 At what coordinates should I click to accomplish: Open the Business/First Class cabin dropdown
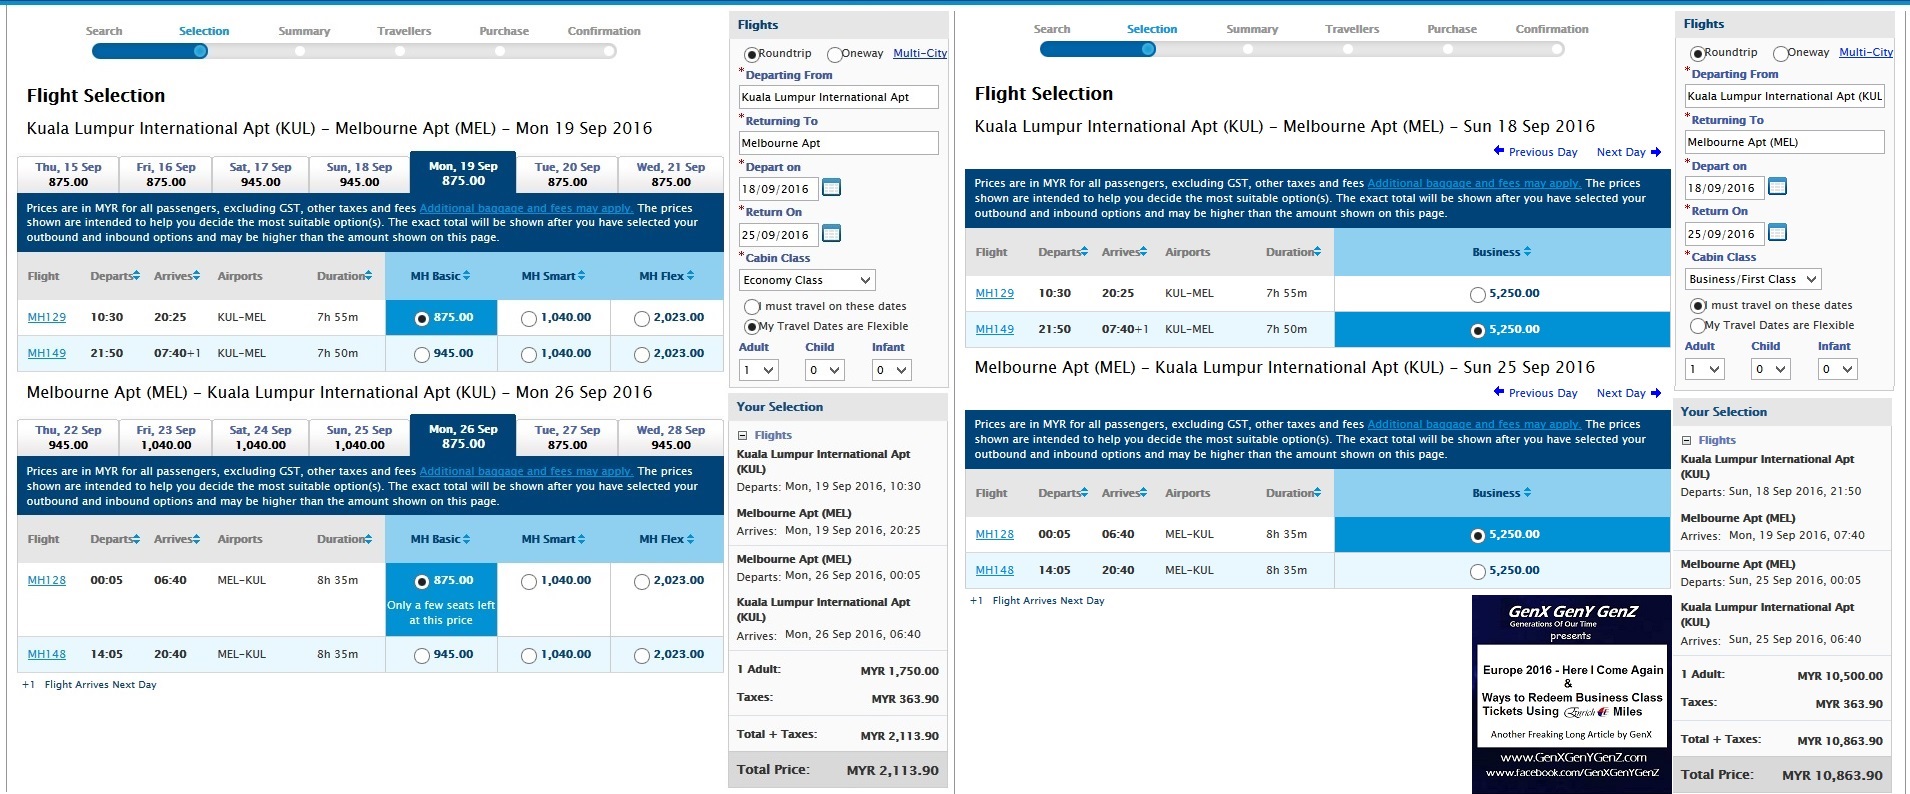[x=1753, y=279]
